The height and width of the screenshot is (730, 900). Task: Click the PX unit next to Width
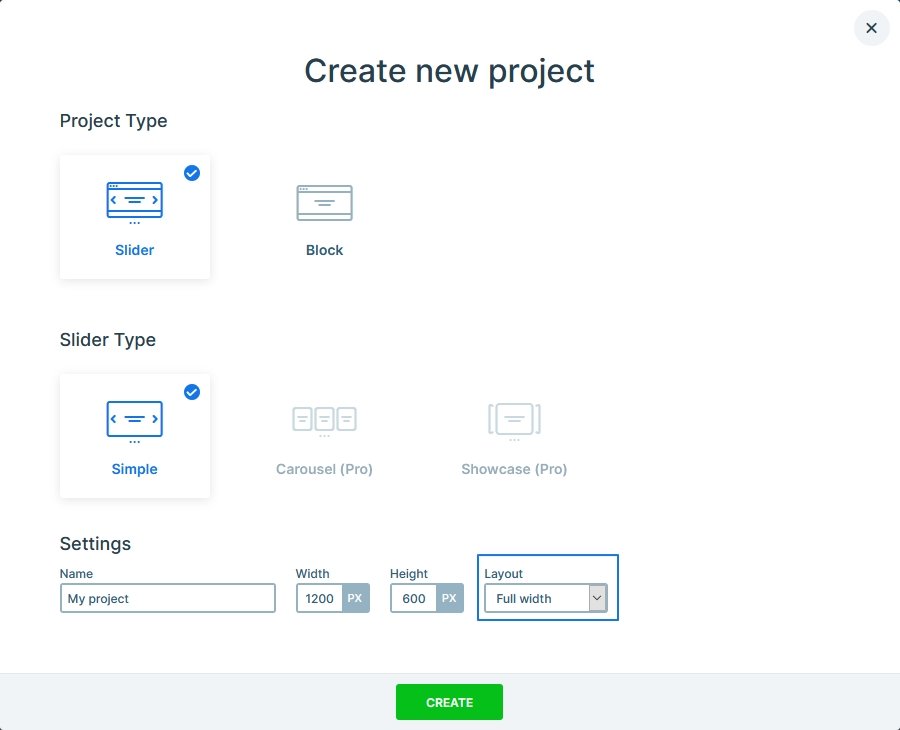tap(355, 598)
